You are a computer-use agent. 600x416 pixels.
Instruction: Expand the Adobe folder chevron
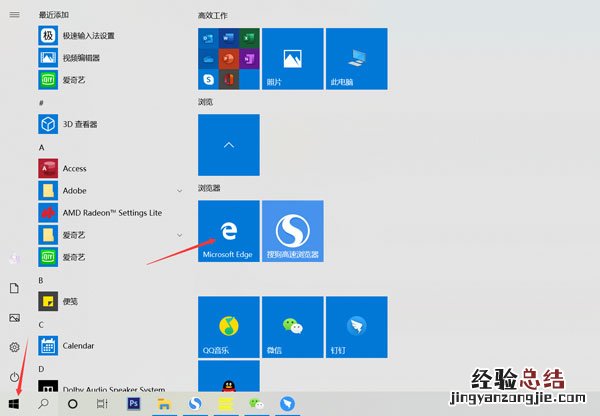[x=179, y=190]
